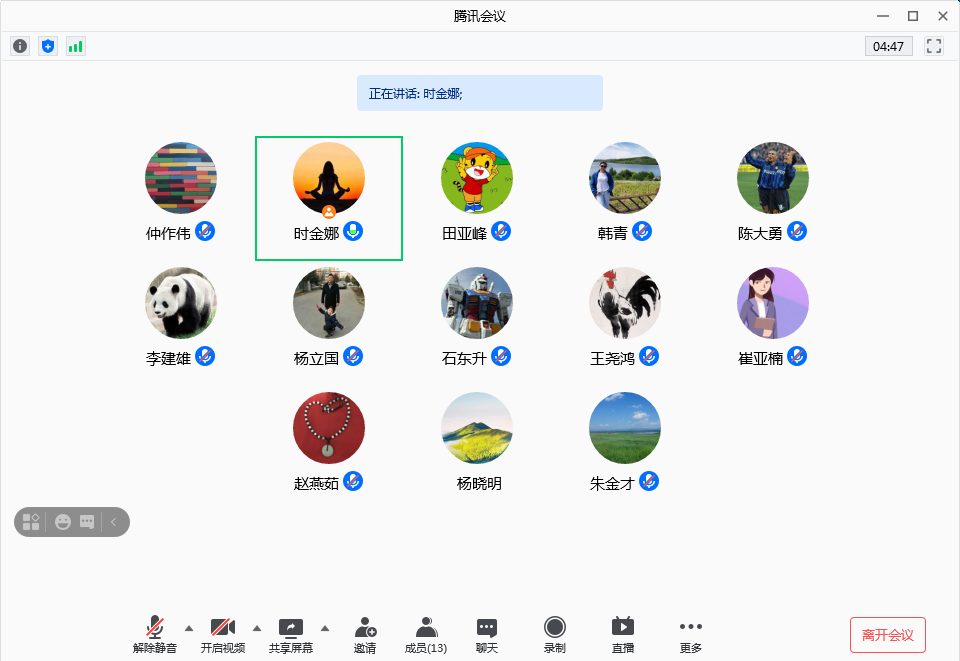Screen dimensions: 960x661
Task: Click the red 离开会议 button
Action: click(x=887, y=635)
